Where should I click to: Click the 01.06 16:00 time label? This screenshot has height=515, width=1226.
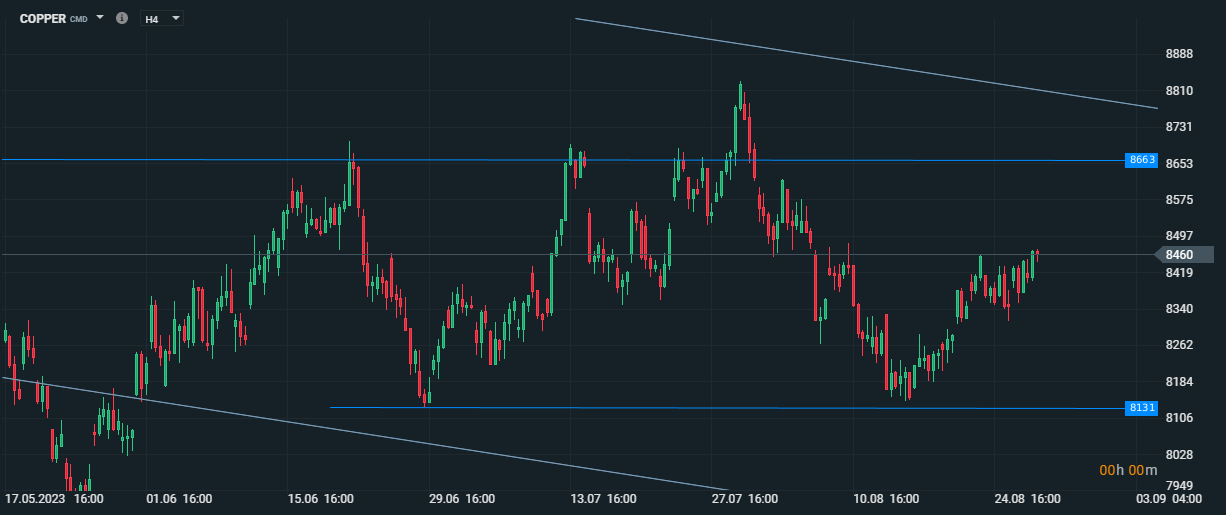tap(179, 498)
